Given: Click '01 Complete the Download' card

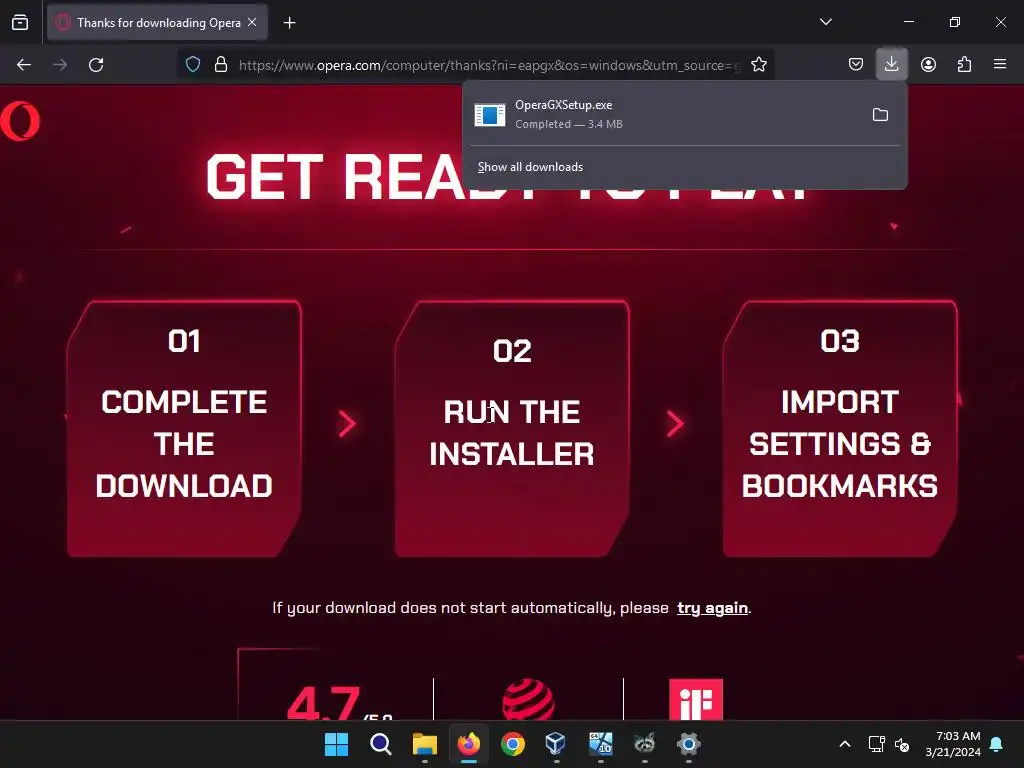Looking at the screenshot, I should coord(184,429).
